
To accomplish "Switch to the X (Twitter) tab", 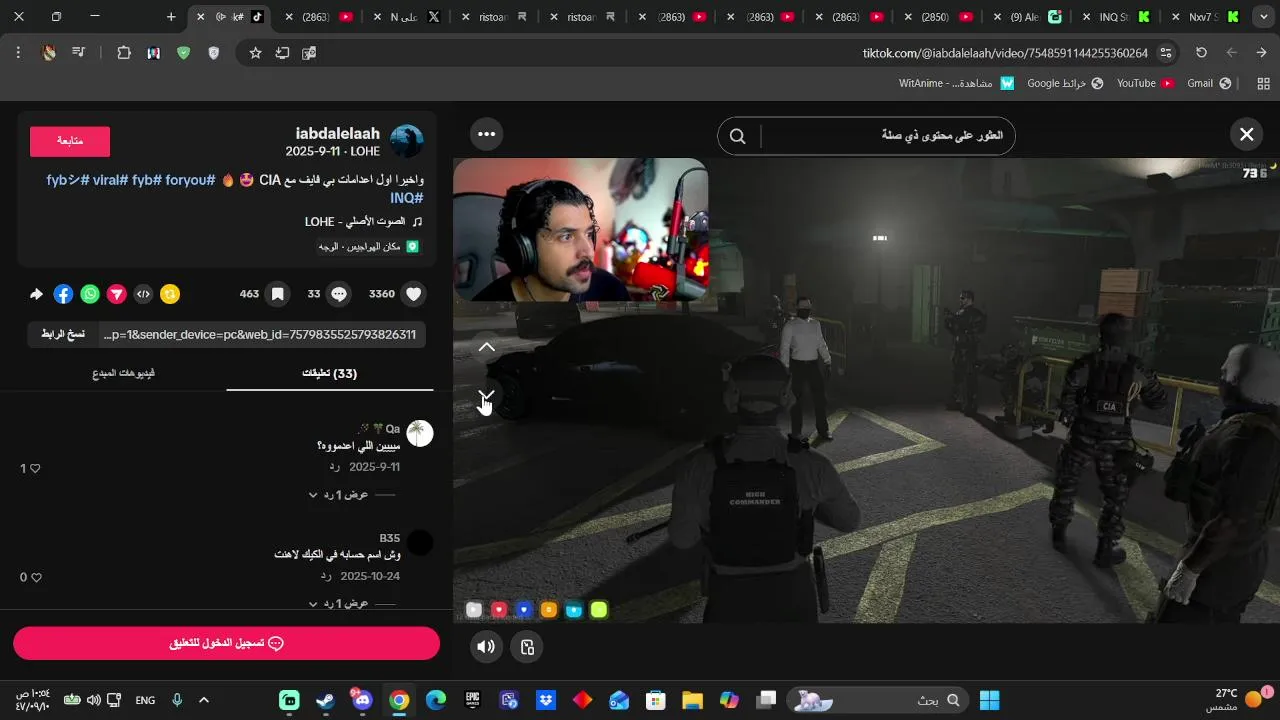I will click(410, 17).
